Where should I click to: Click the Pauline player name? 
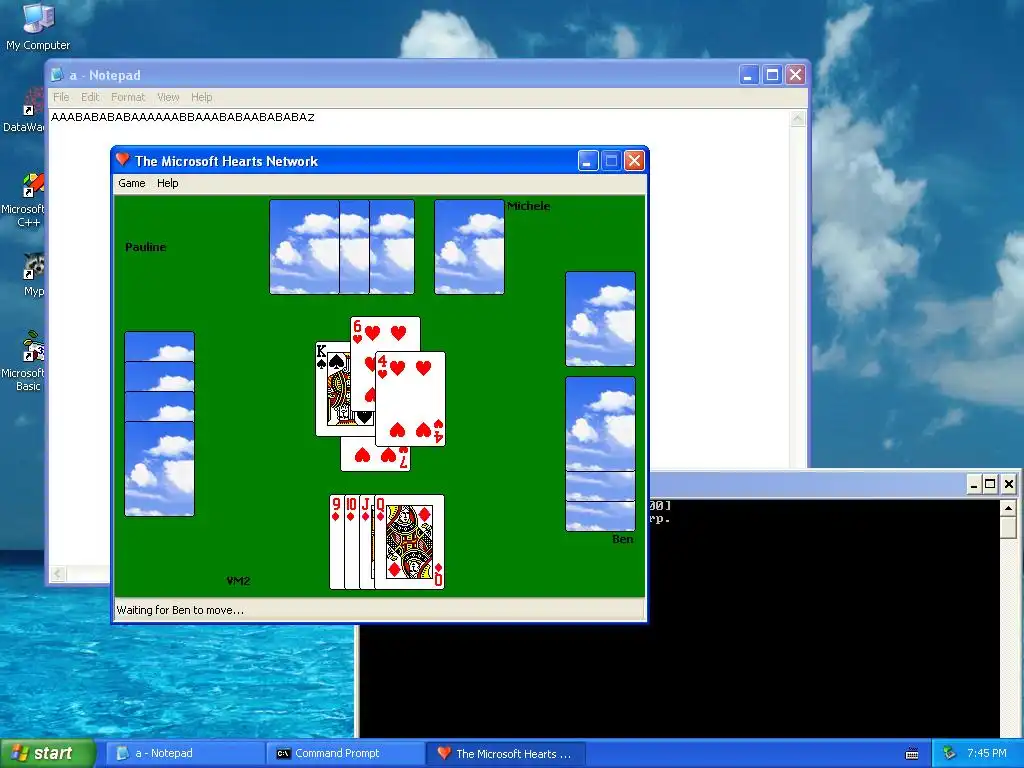point(146,247)
